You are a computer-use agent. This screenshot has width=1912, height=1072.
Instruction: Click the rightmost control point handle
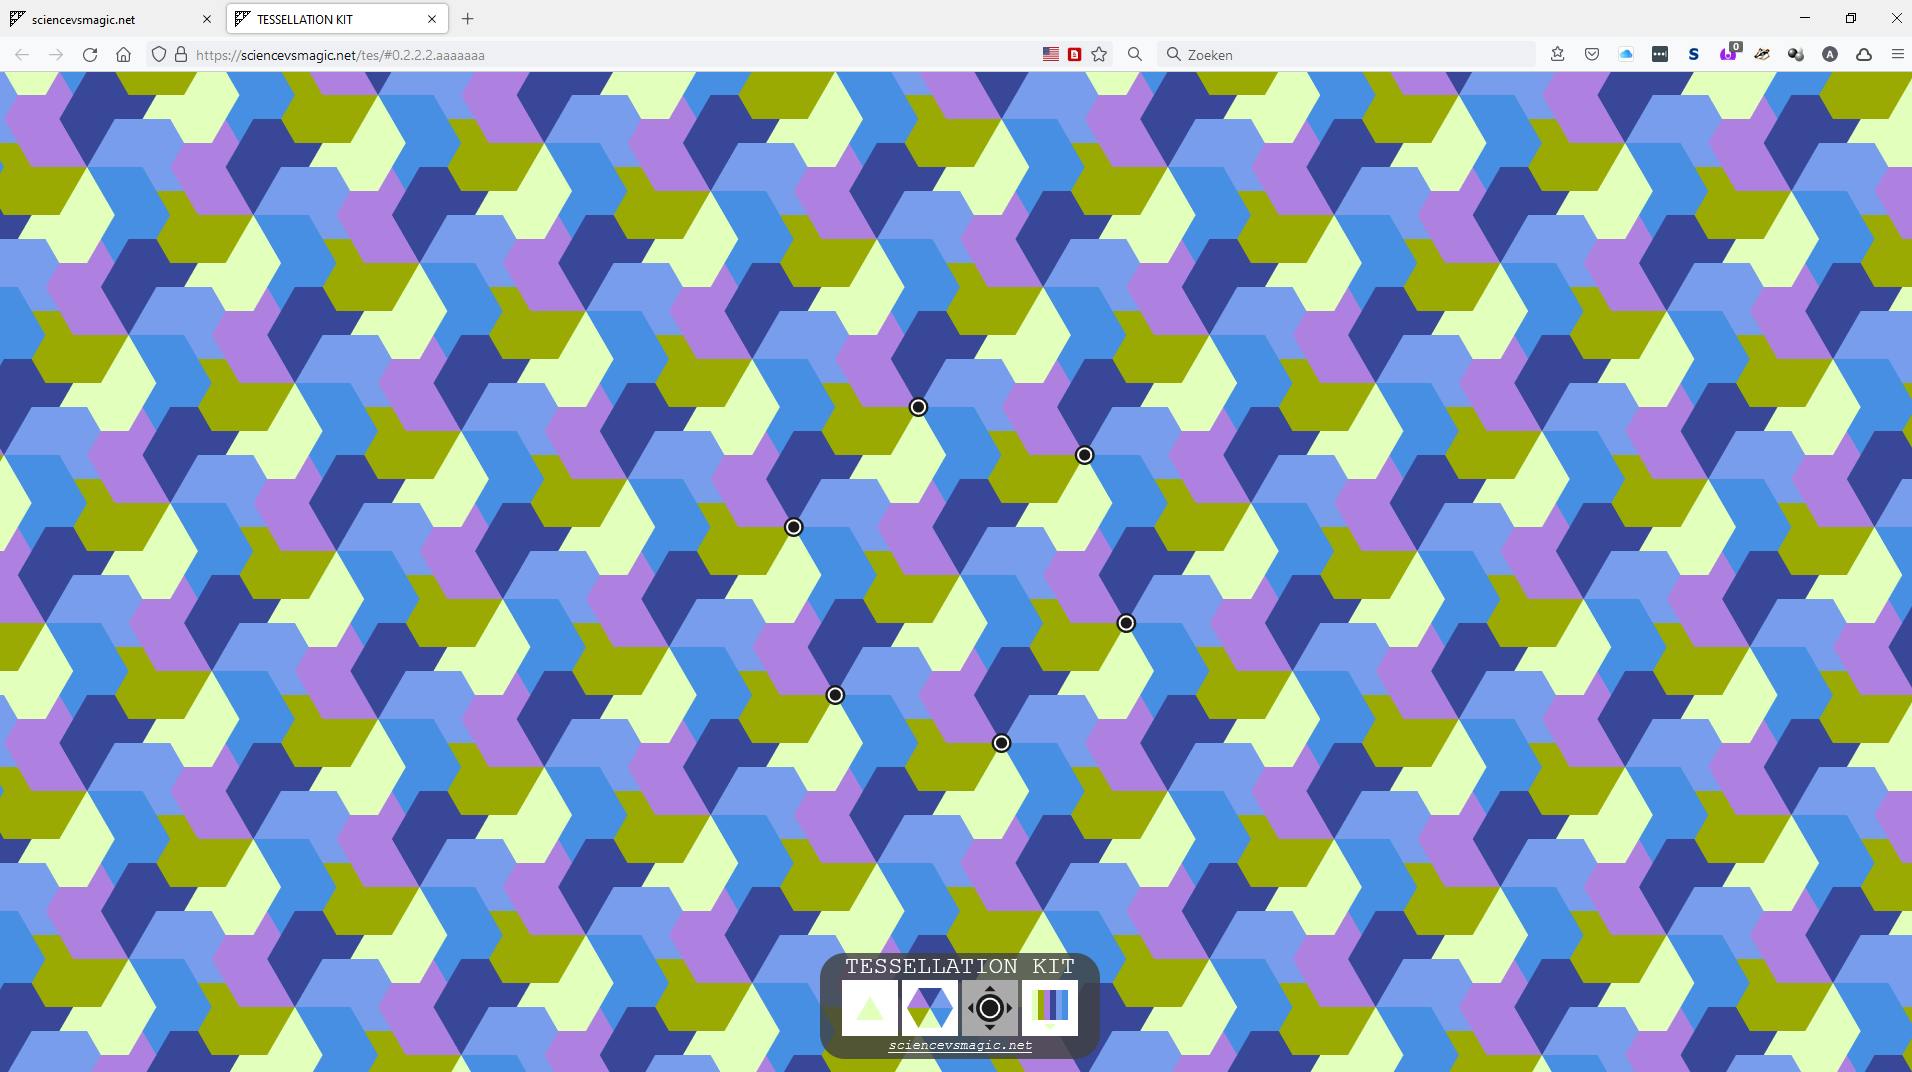pyautogui.click(x=1126, y=623)
